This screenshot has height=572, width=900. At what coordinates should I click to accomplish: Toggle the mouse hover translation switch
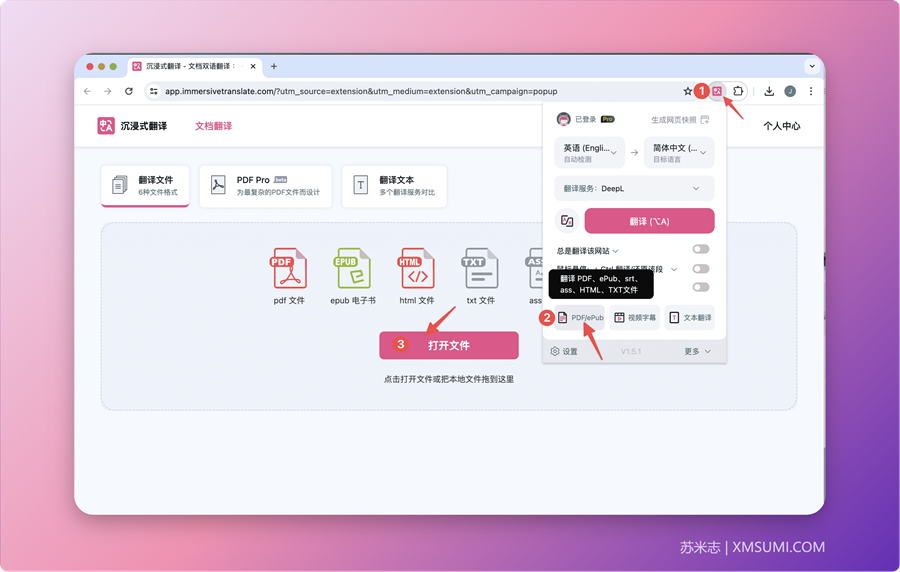pos(701,269)
